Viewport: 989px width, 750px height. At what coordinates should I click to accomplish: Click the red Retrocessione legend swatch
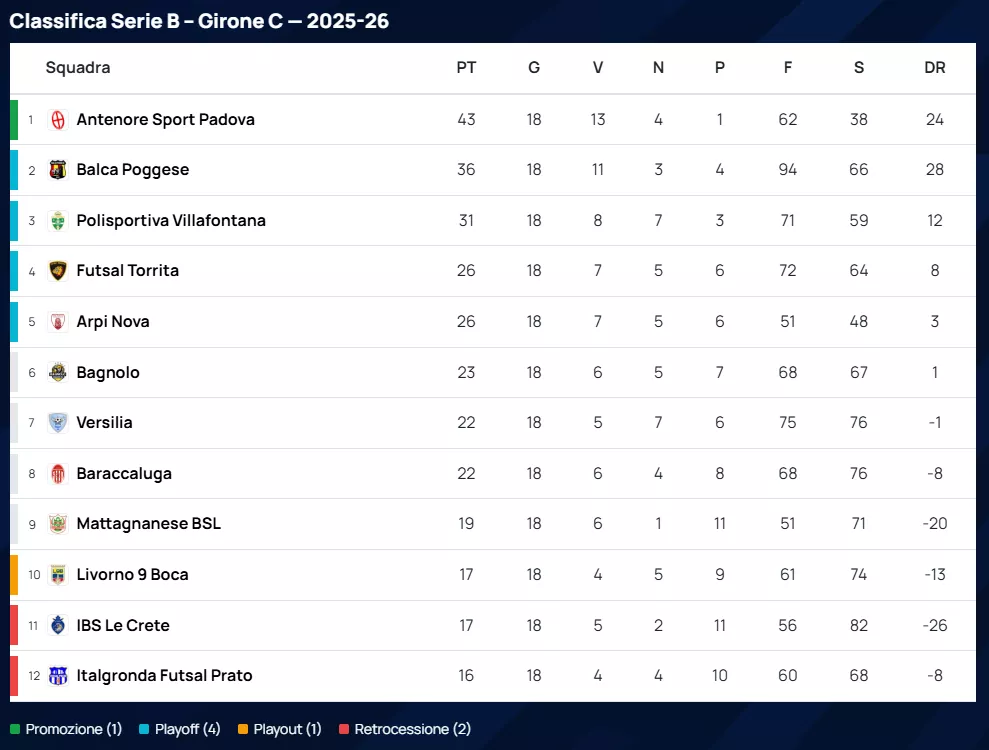pyautogui.click(x=344, y=730)
